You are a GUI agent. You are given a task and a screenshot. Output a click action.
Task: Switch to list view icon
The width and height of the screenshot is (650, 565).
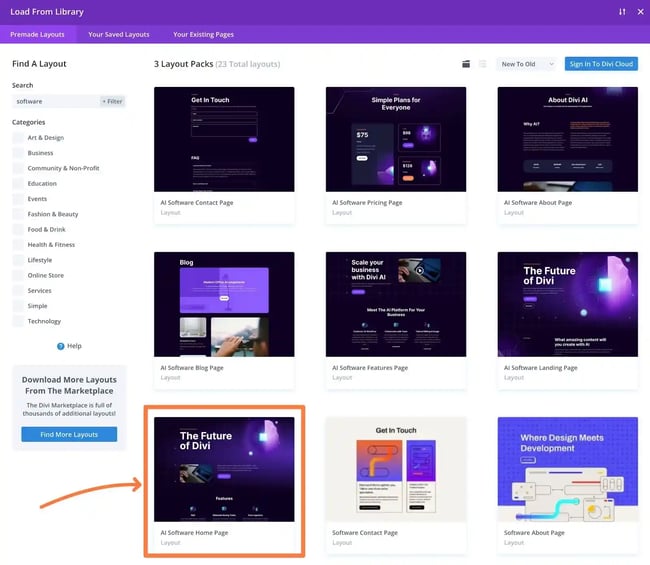(483, 64)
